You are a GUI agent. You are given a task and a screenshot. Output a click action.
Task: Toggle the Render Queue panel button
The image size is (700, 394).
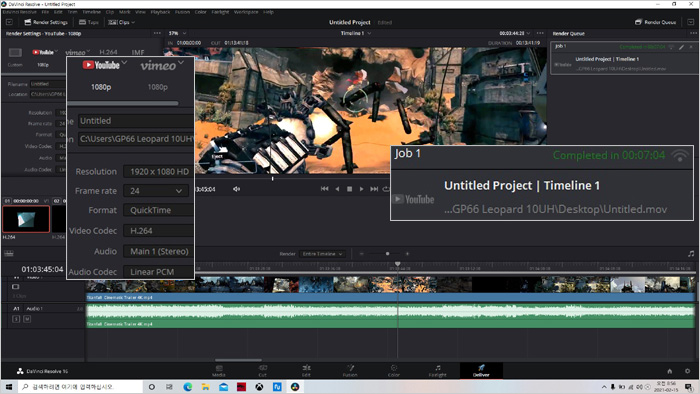coord(655,22)
